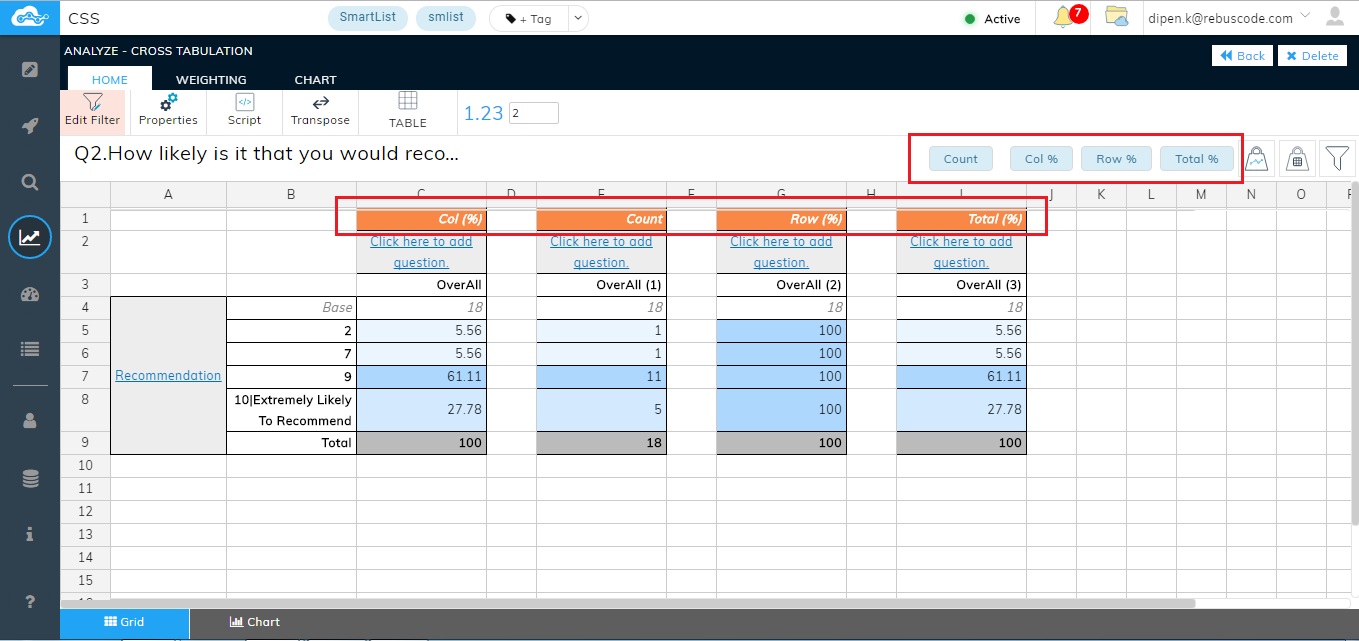Click the filter funnel icon at right
The image size is (1359, 641).
click(x=1337, y=158)
